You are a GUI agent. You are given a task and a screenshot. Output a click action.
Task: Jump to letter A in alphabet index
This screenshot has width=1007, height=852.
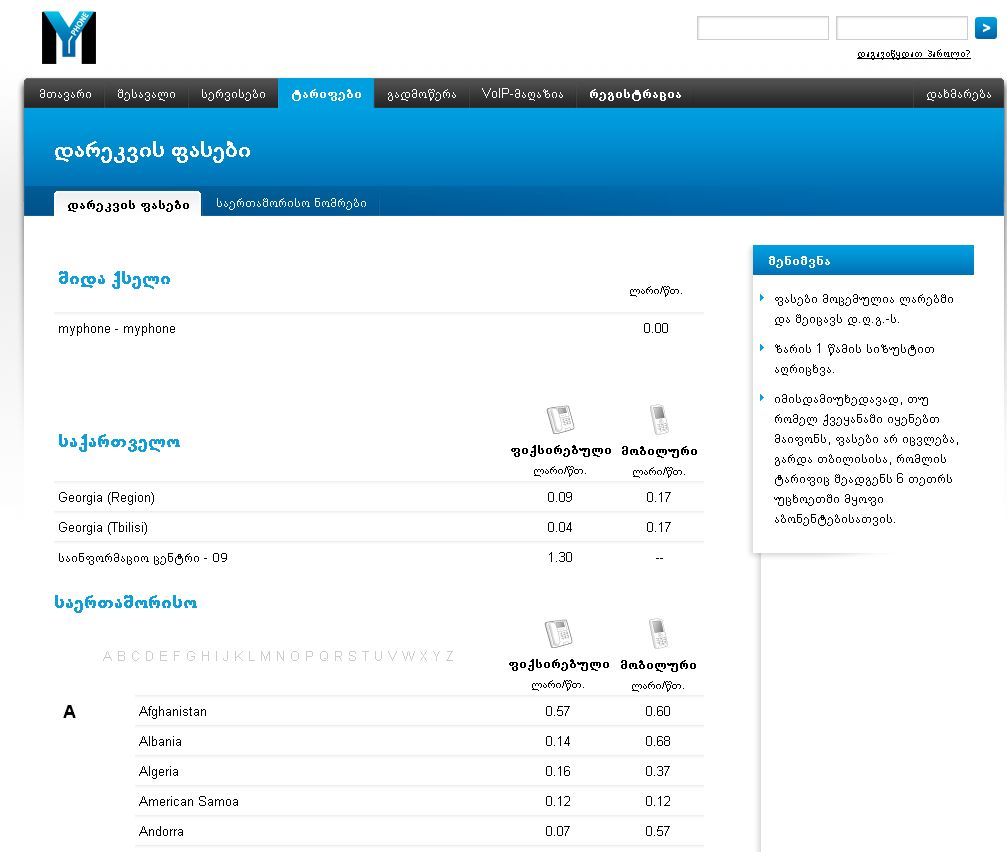coord(107,656)
